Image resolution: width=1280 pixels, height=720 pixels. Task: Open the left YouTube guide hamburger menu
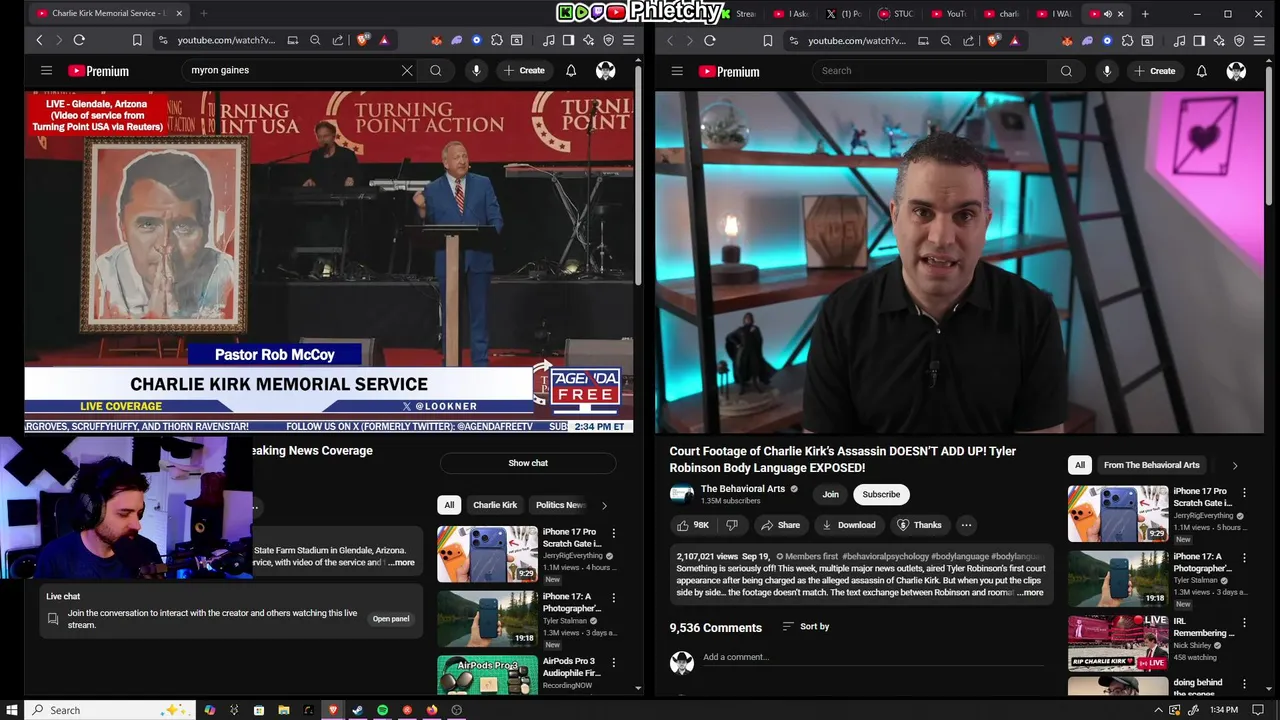46,71
